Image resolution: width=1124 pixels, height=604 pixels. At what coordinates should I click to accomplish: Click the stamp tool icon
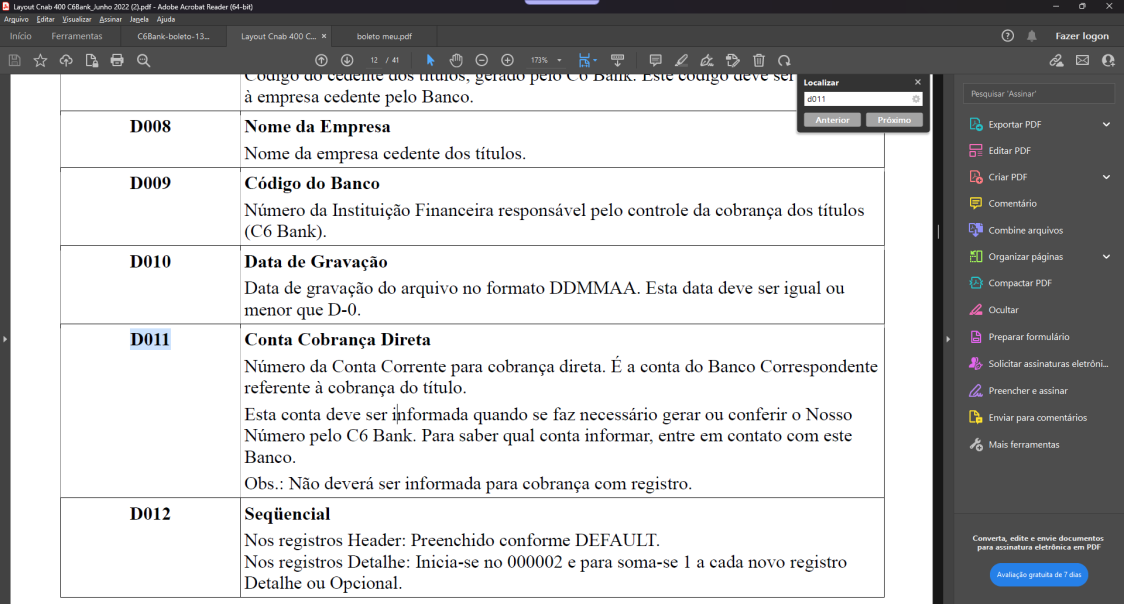coord(733,60)
